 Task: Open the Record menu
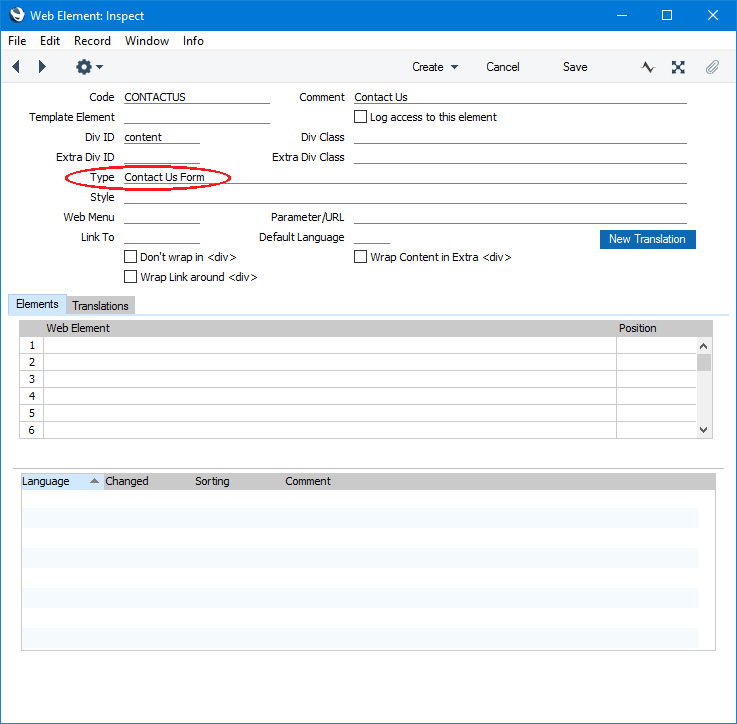92,41
